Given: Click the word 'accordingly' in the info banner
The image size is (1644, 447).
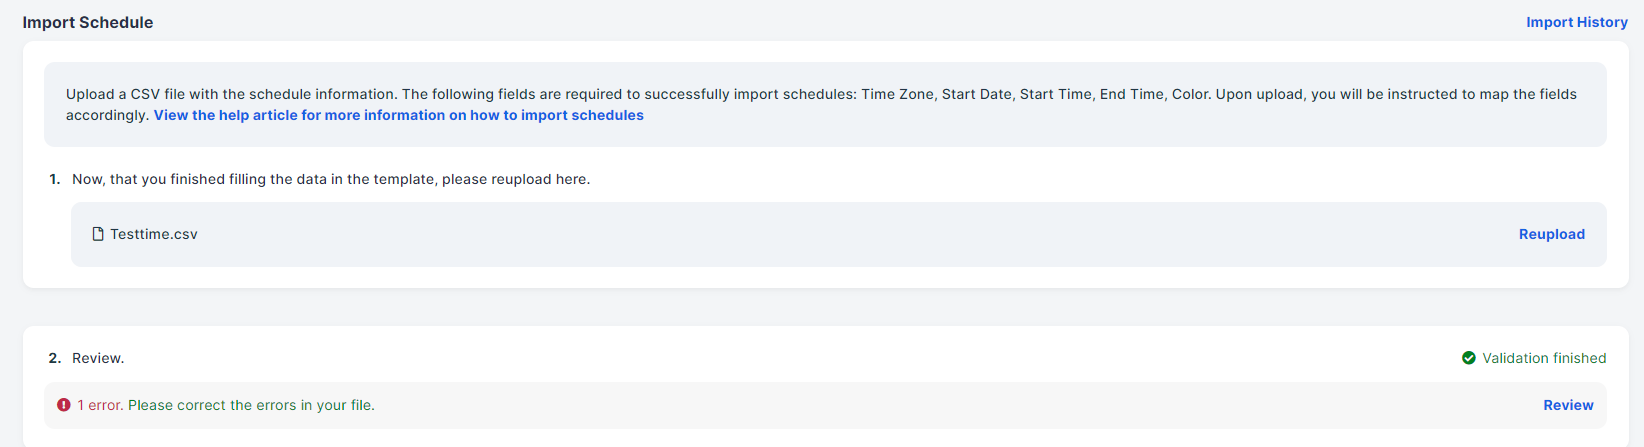Looking at the screenshot, I should [106, 115].
